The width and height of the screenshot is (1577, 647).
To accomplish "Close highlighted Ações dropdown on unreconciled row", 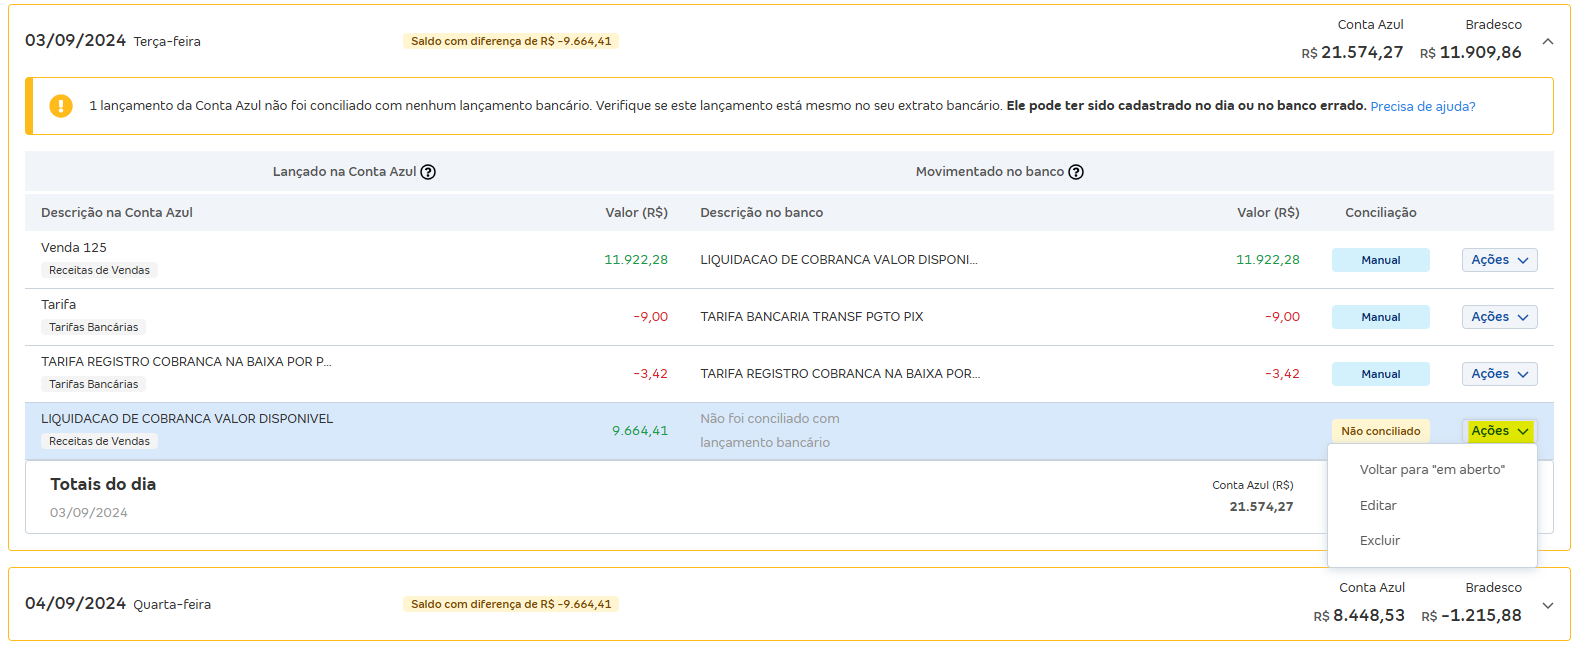I will coord(1499,431).
